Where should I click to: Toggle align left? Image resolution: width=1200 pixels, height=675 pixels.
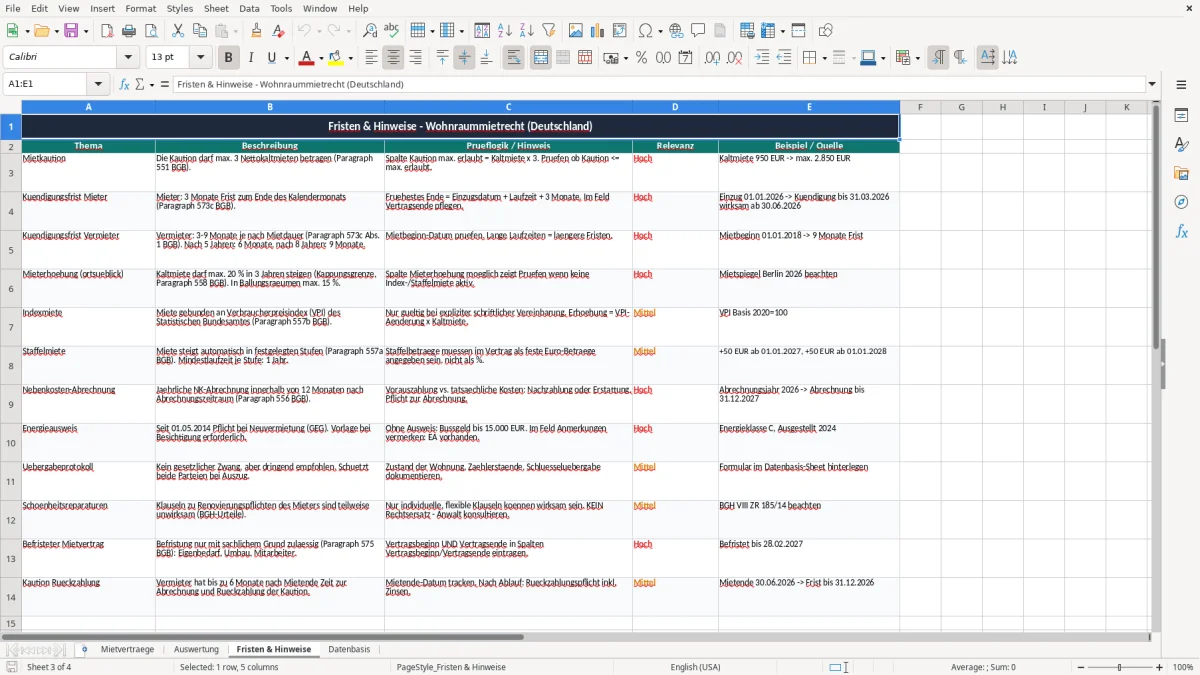[x=371, y=58]
